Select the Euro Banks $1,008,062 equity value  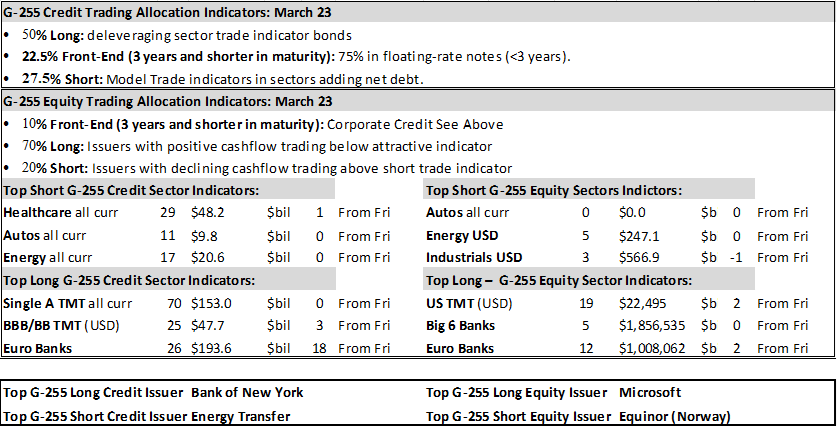[652, 349]
